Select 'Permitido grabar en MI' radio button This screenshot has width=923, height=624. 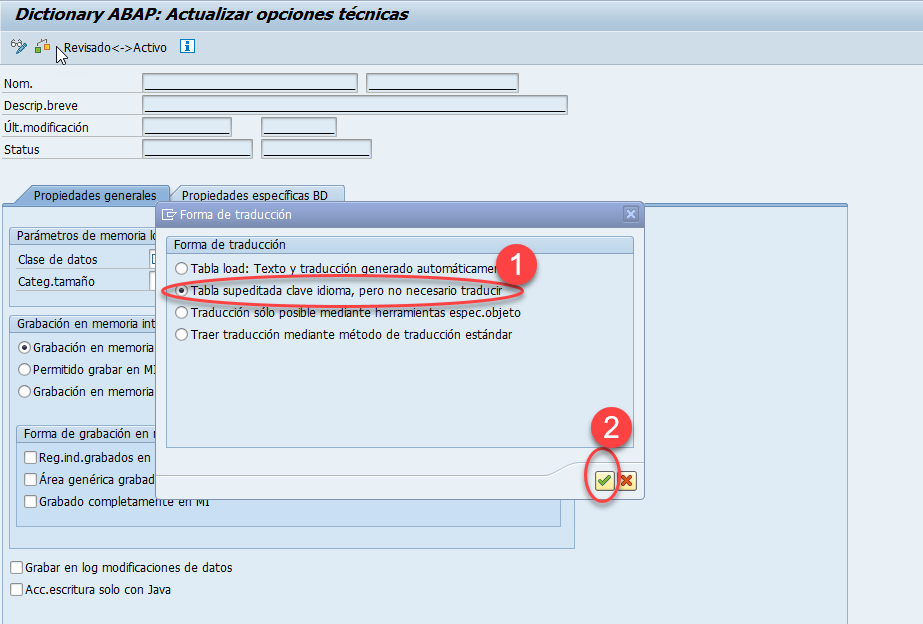point(24,370)
